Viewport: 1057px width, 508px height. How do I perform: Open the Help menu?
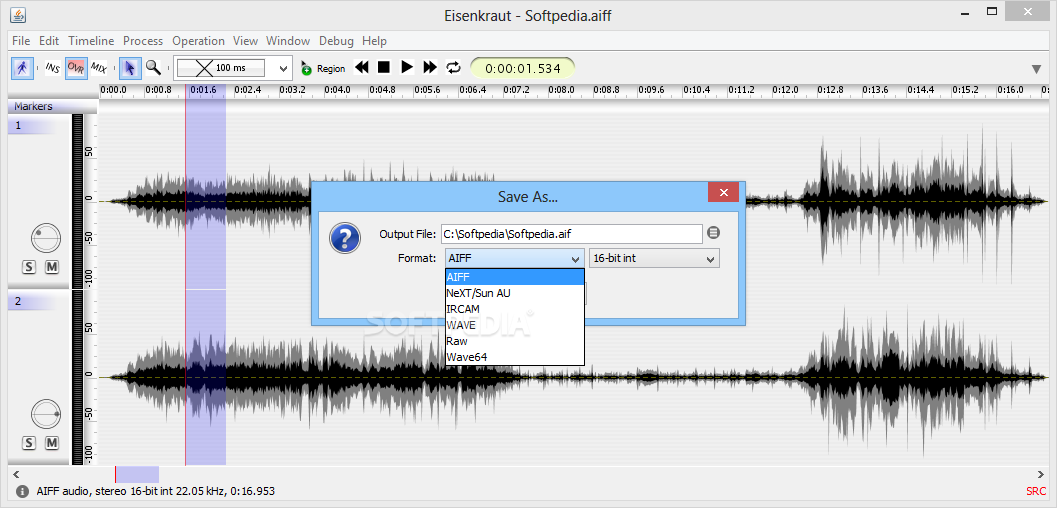point(374,41)
